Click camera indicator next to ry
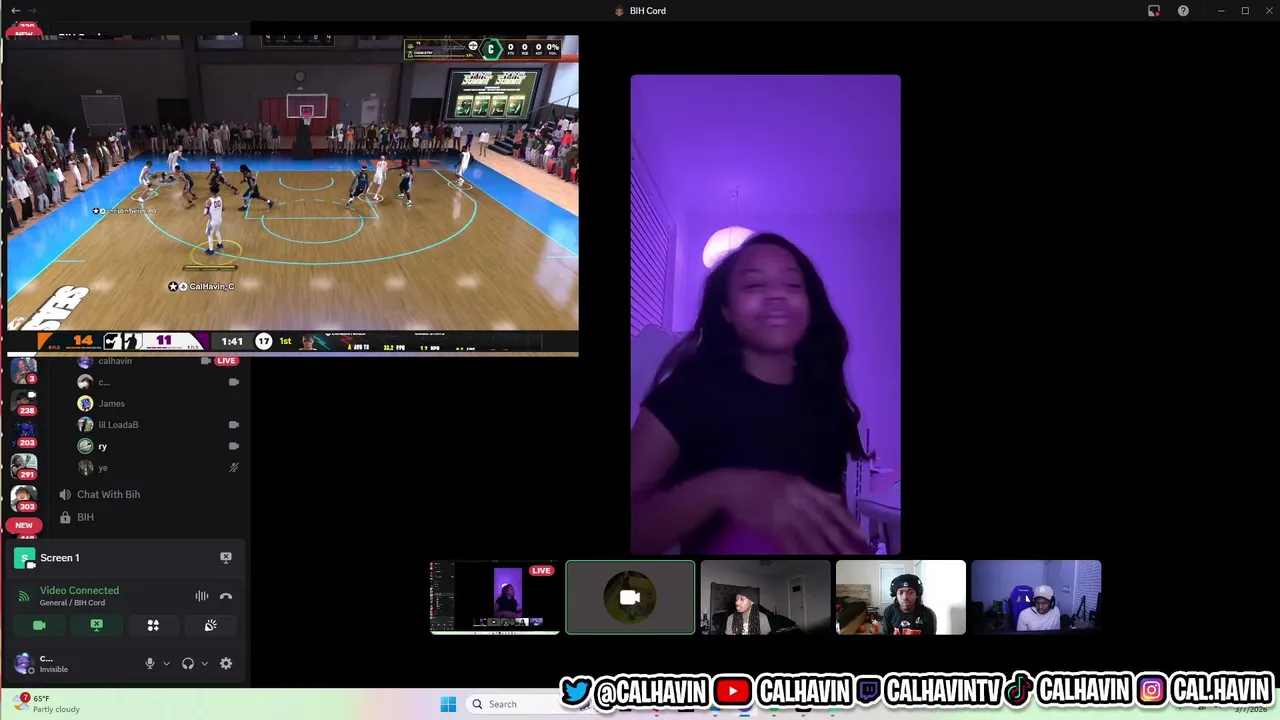This screenshot has height=720, width=1280. click(234, 446)
